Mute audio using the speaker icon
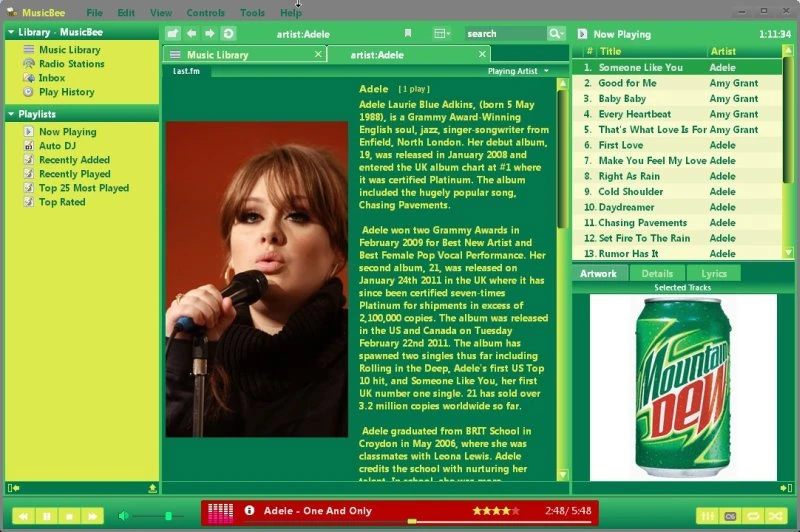 (x=124, y=515)
